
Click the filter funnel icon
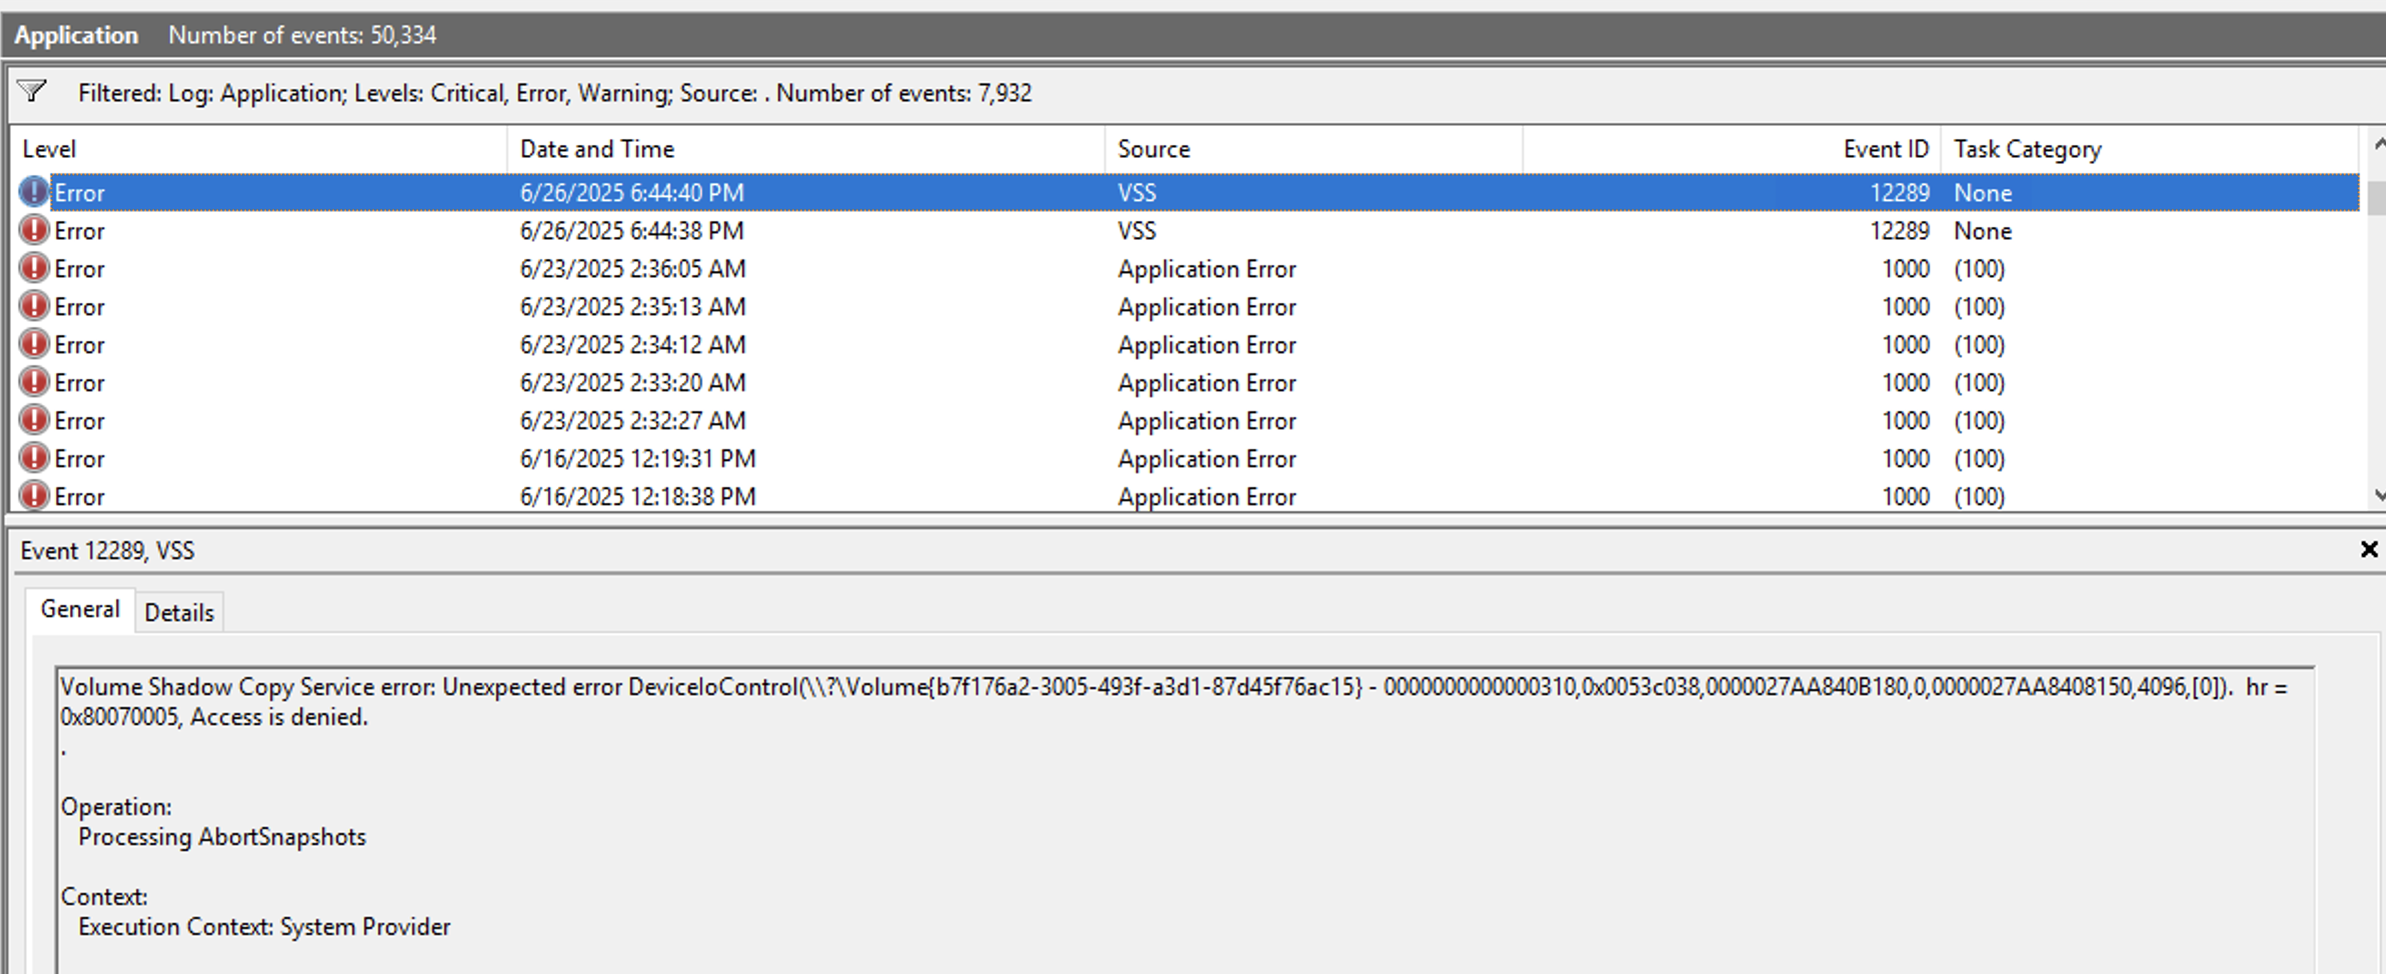[x=33, y=91]
